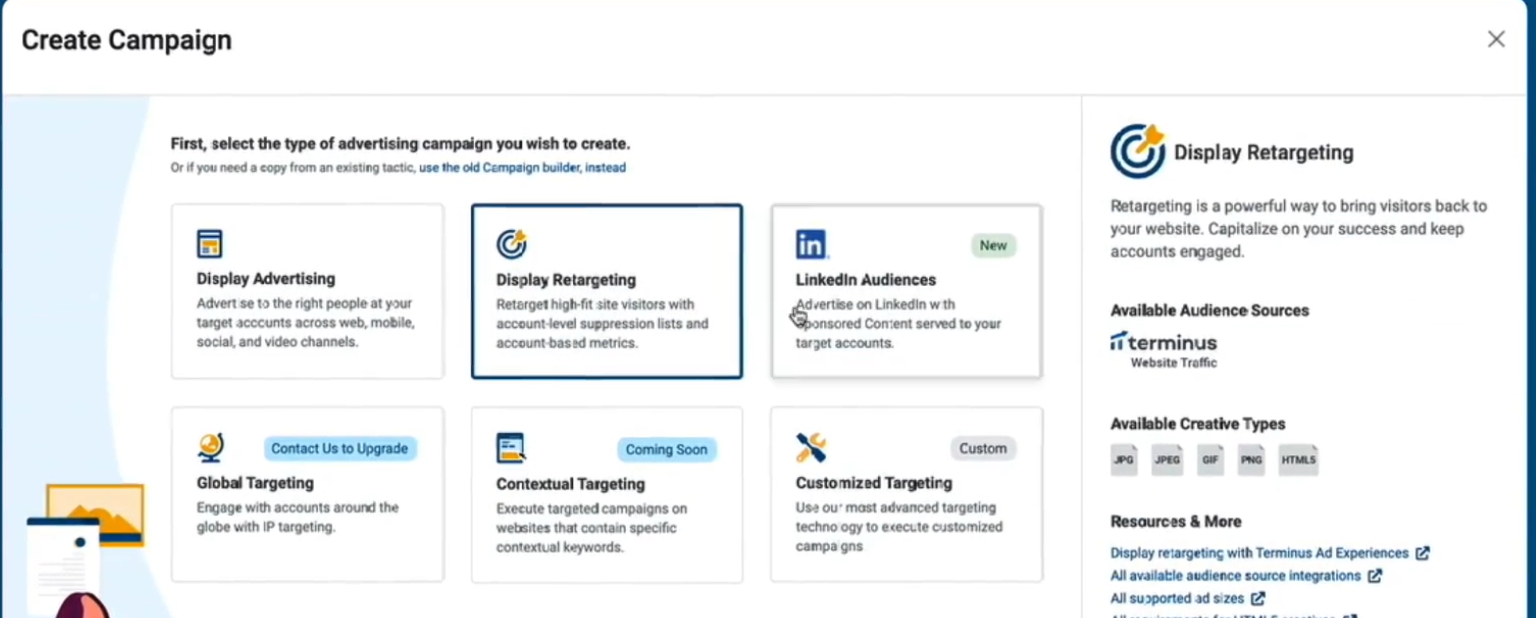Click the PNG creative type icon
This screenshot has height=618, width=1536.
pyautogui.click(x=1250, y=460)
